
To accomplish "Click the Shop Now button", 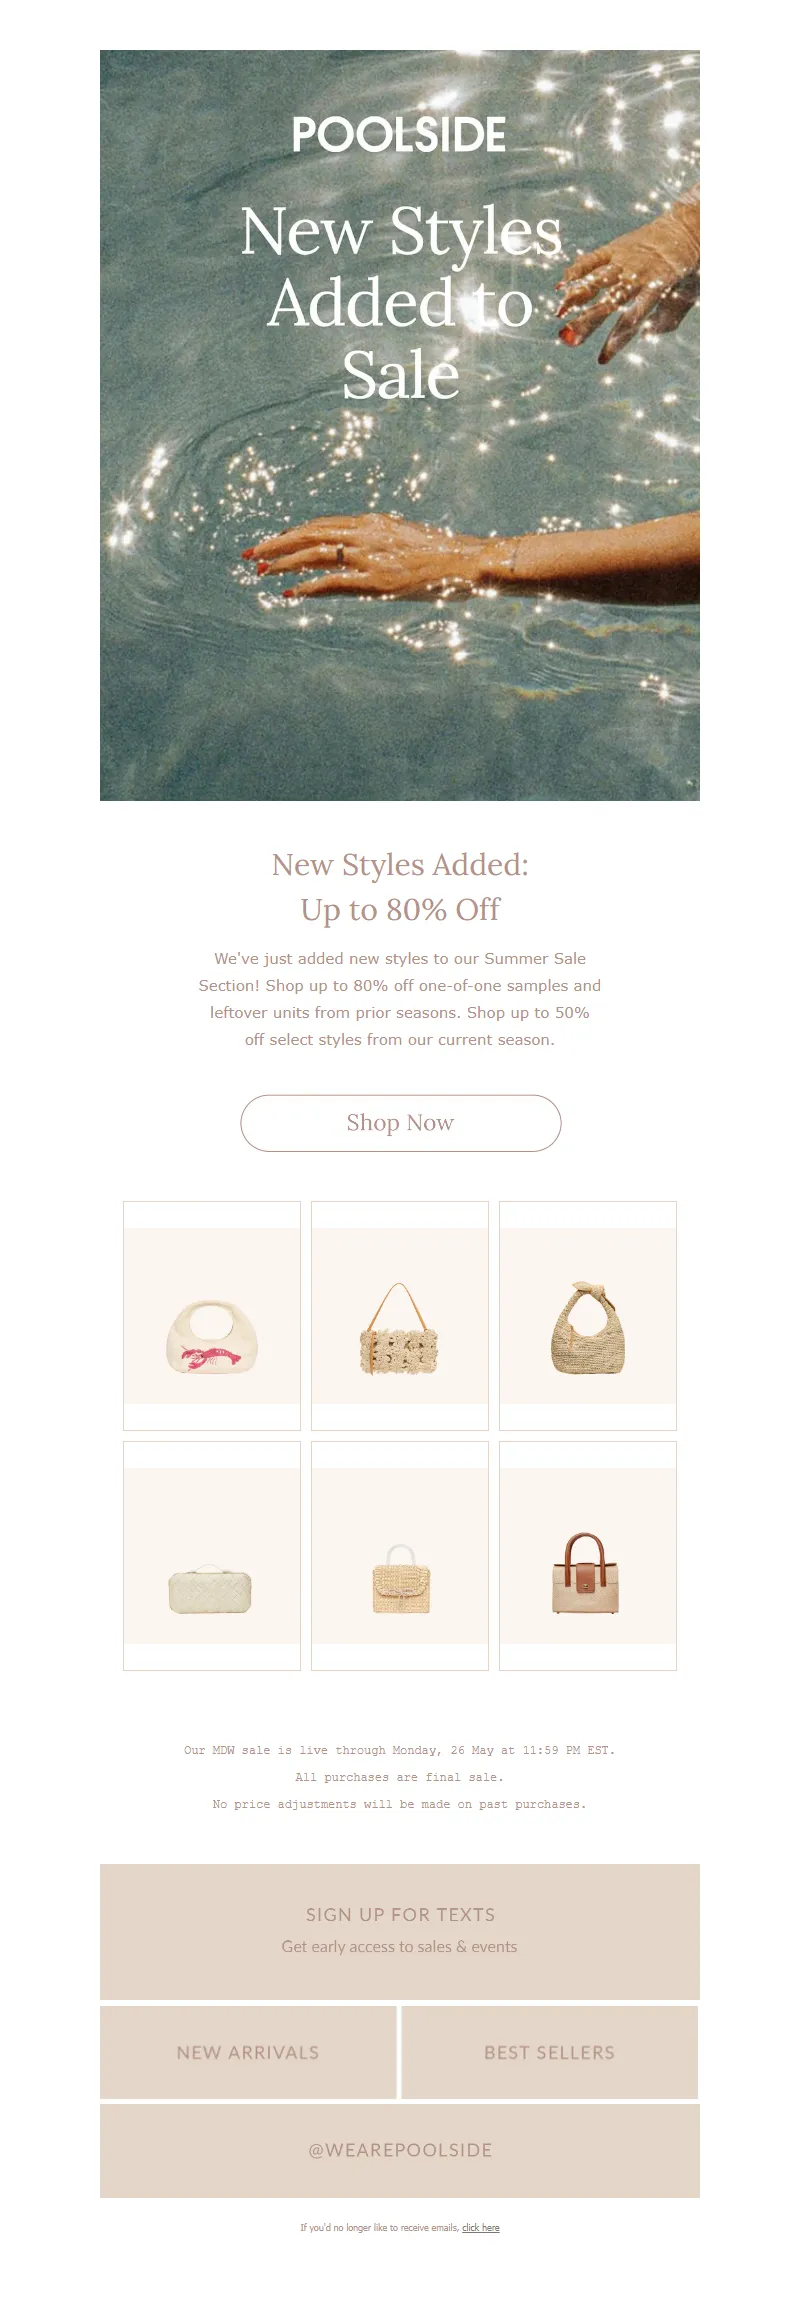I will (400, 1123).
